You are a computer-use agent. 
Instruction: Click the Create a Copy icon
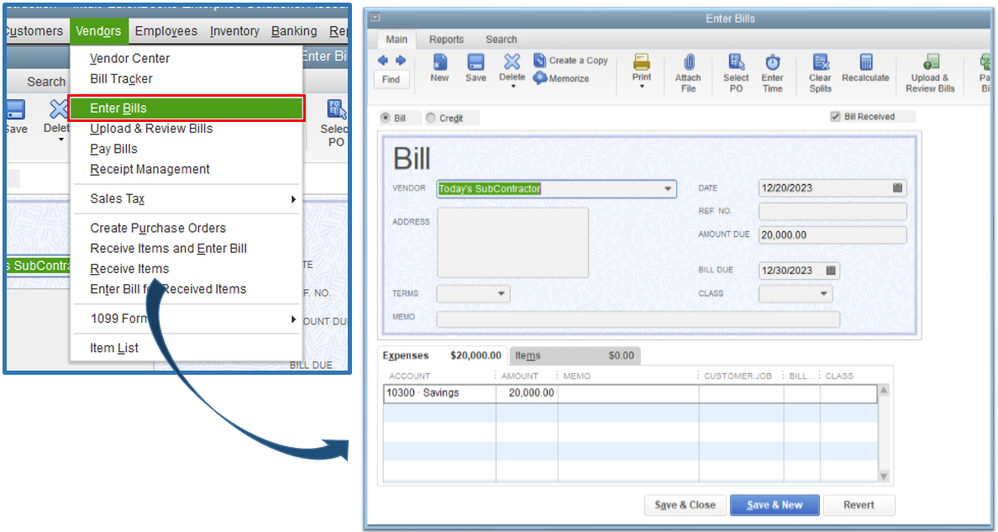[x=539, y=60]
